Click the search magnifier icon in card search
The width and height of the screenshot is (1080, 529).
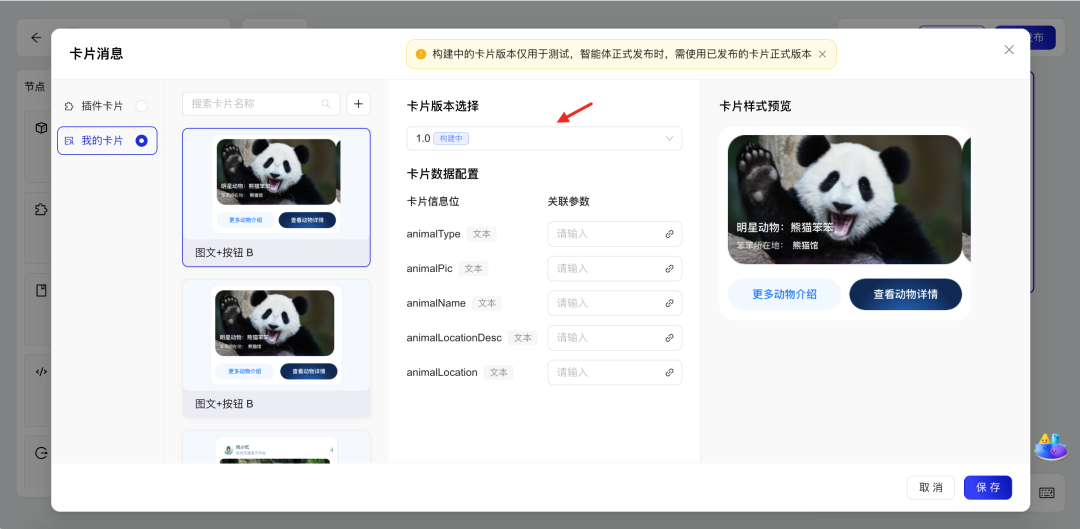click(326, 104)
